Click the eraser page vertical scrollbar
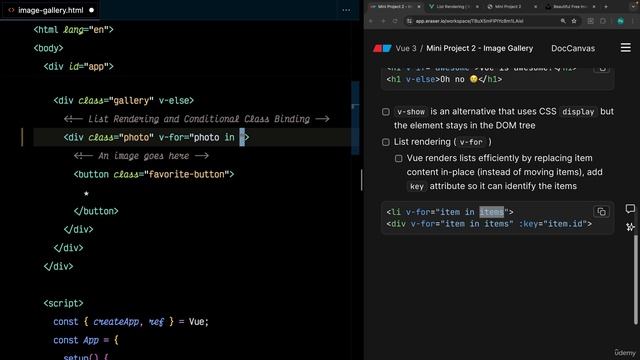Viewport: 640px width, 360px height. tap(636, 280)
